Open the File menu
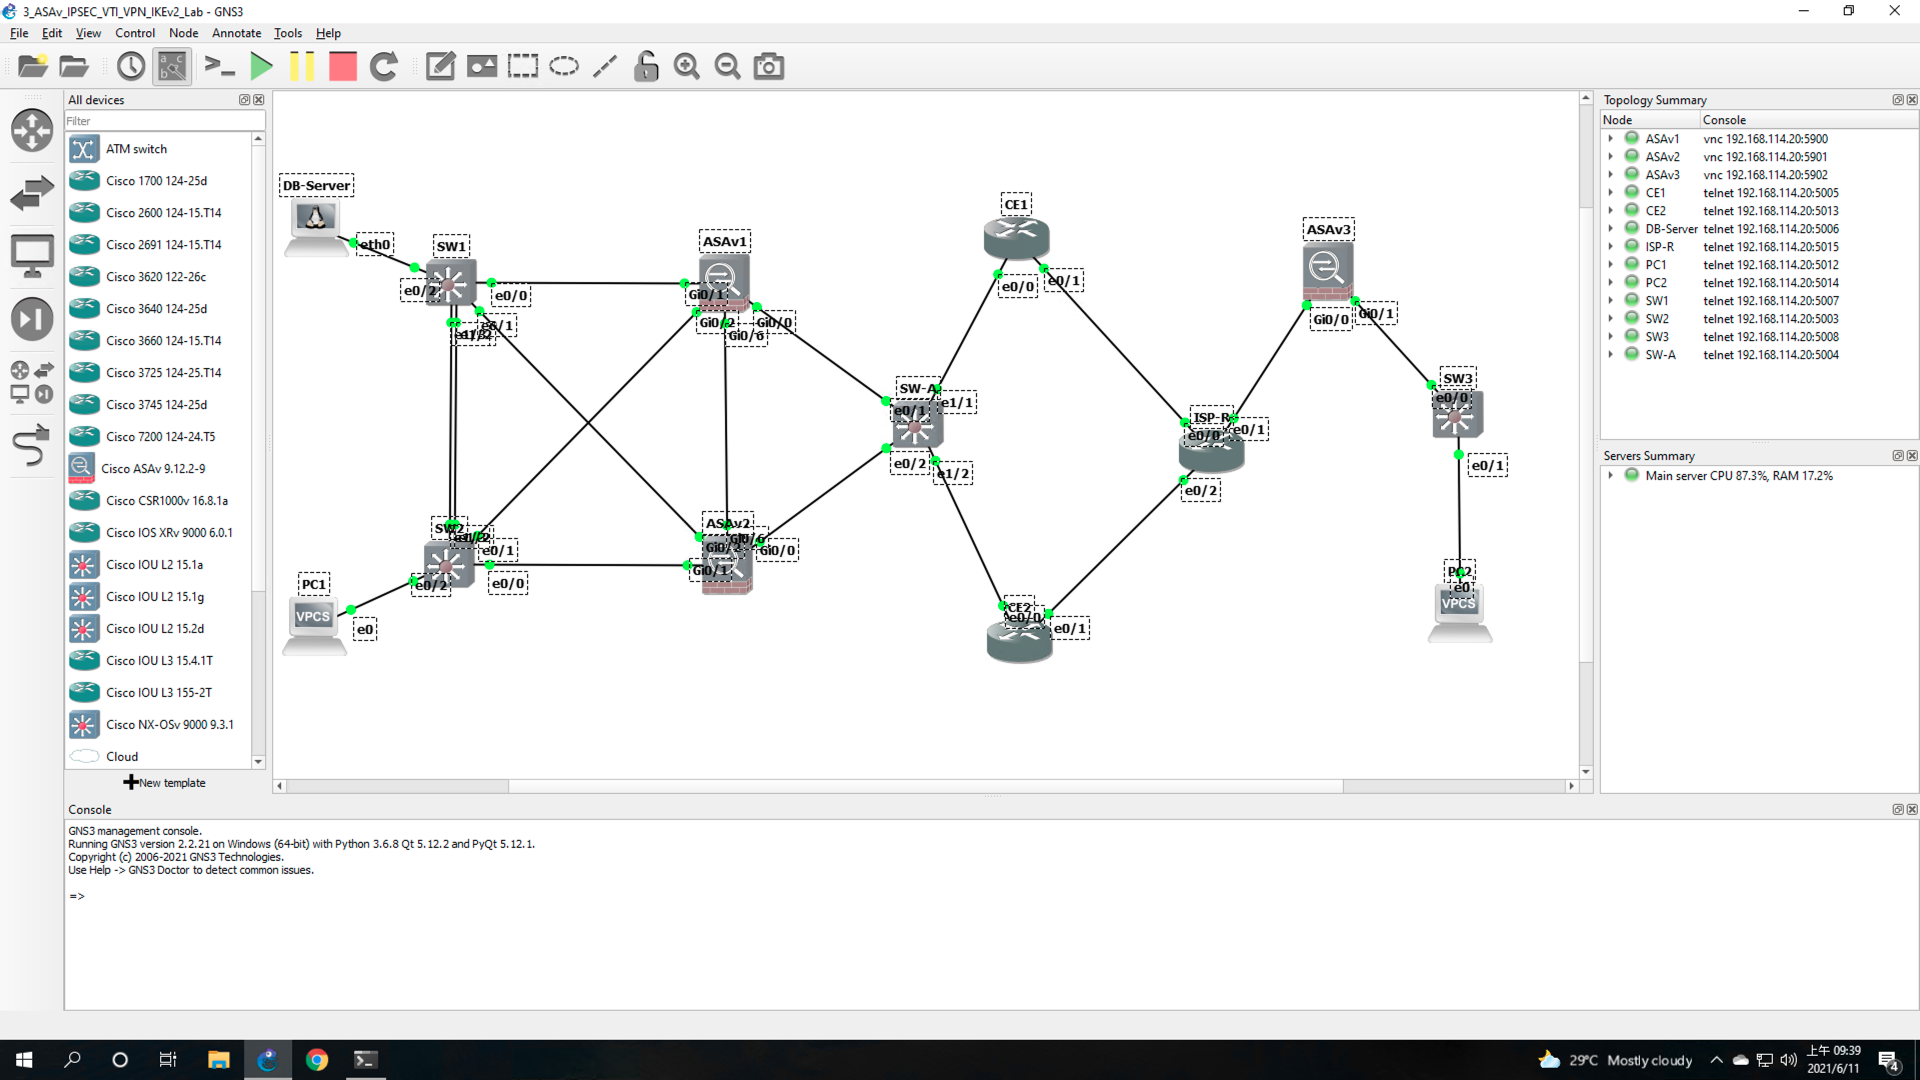1920x1080 pixels. (x=19, y=33)
